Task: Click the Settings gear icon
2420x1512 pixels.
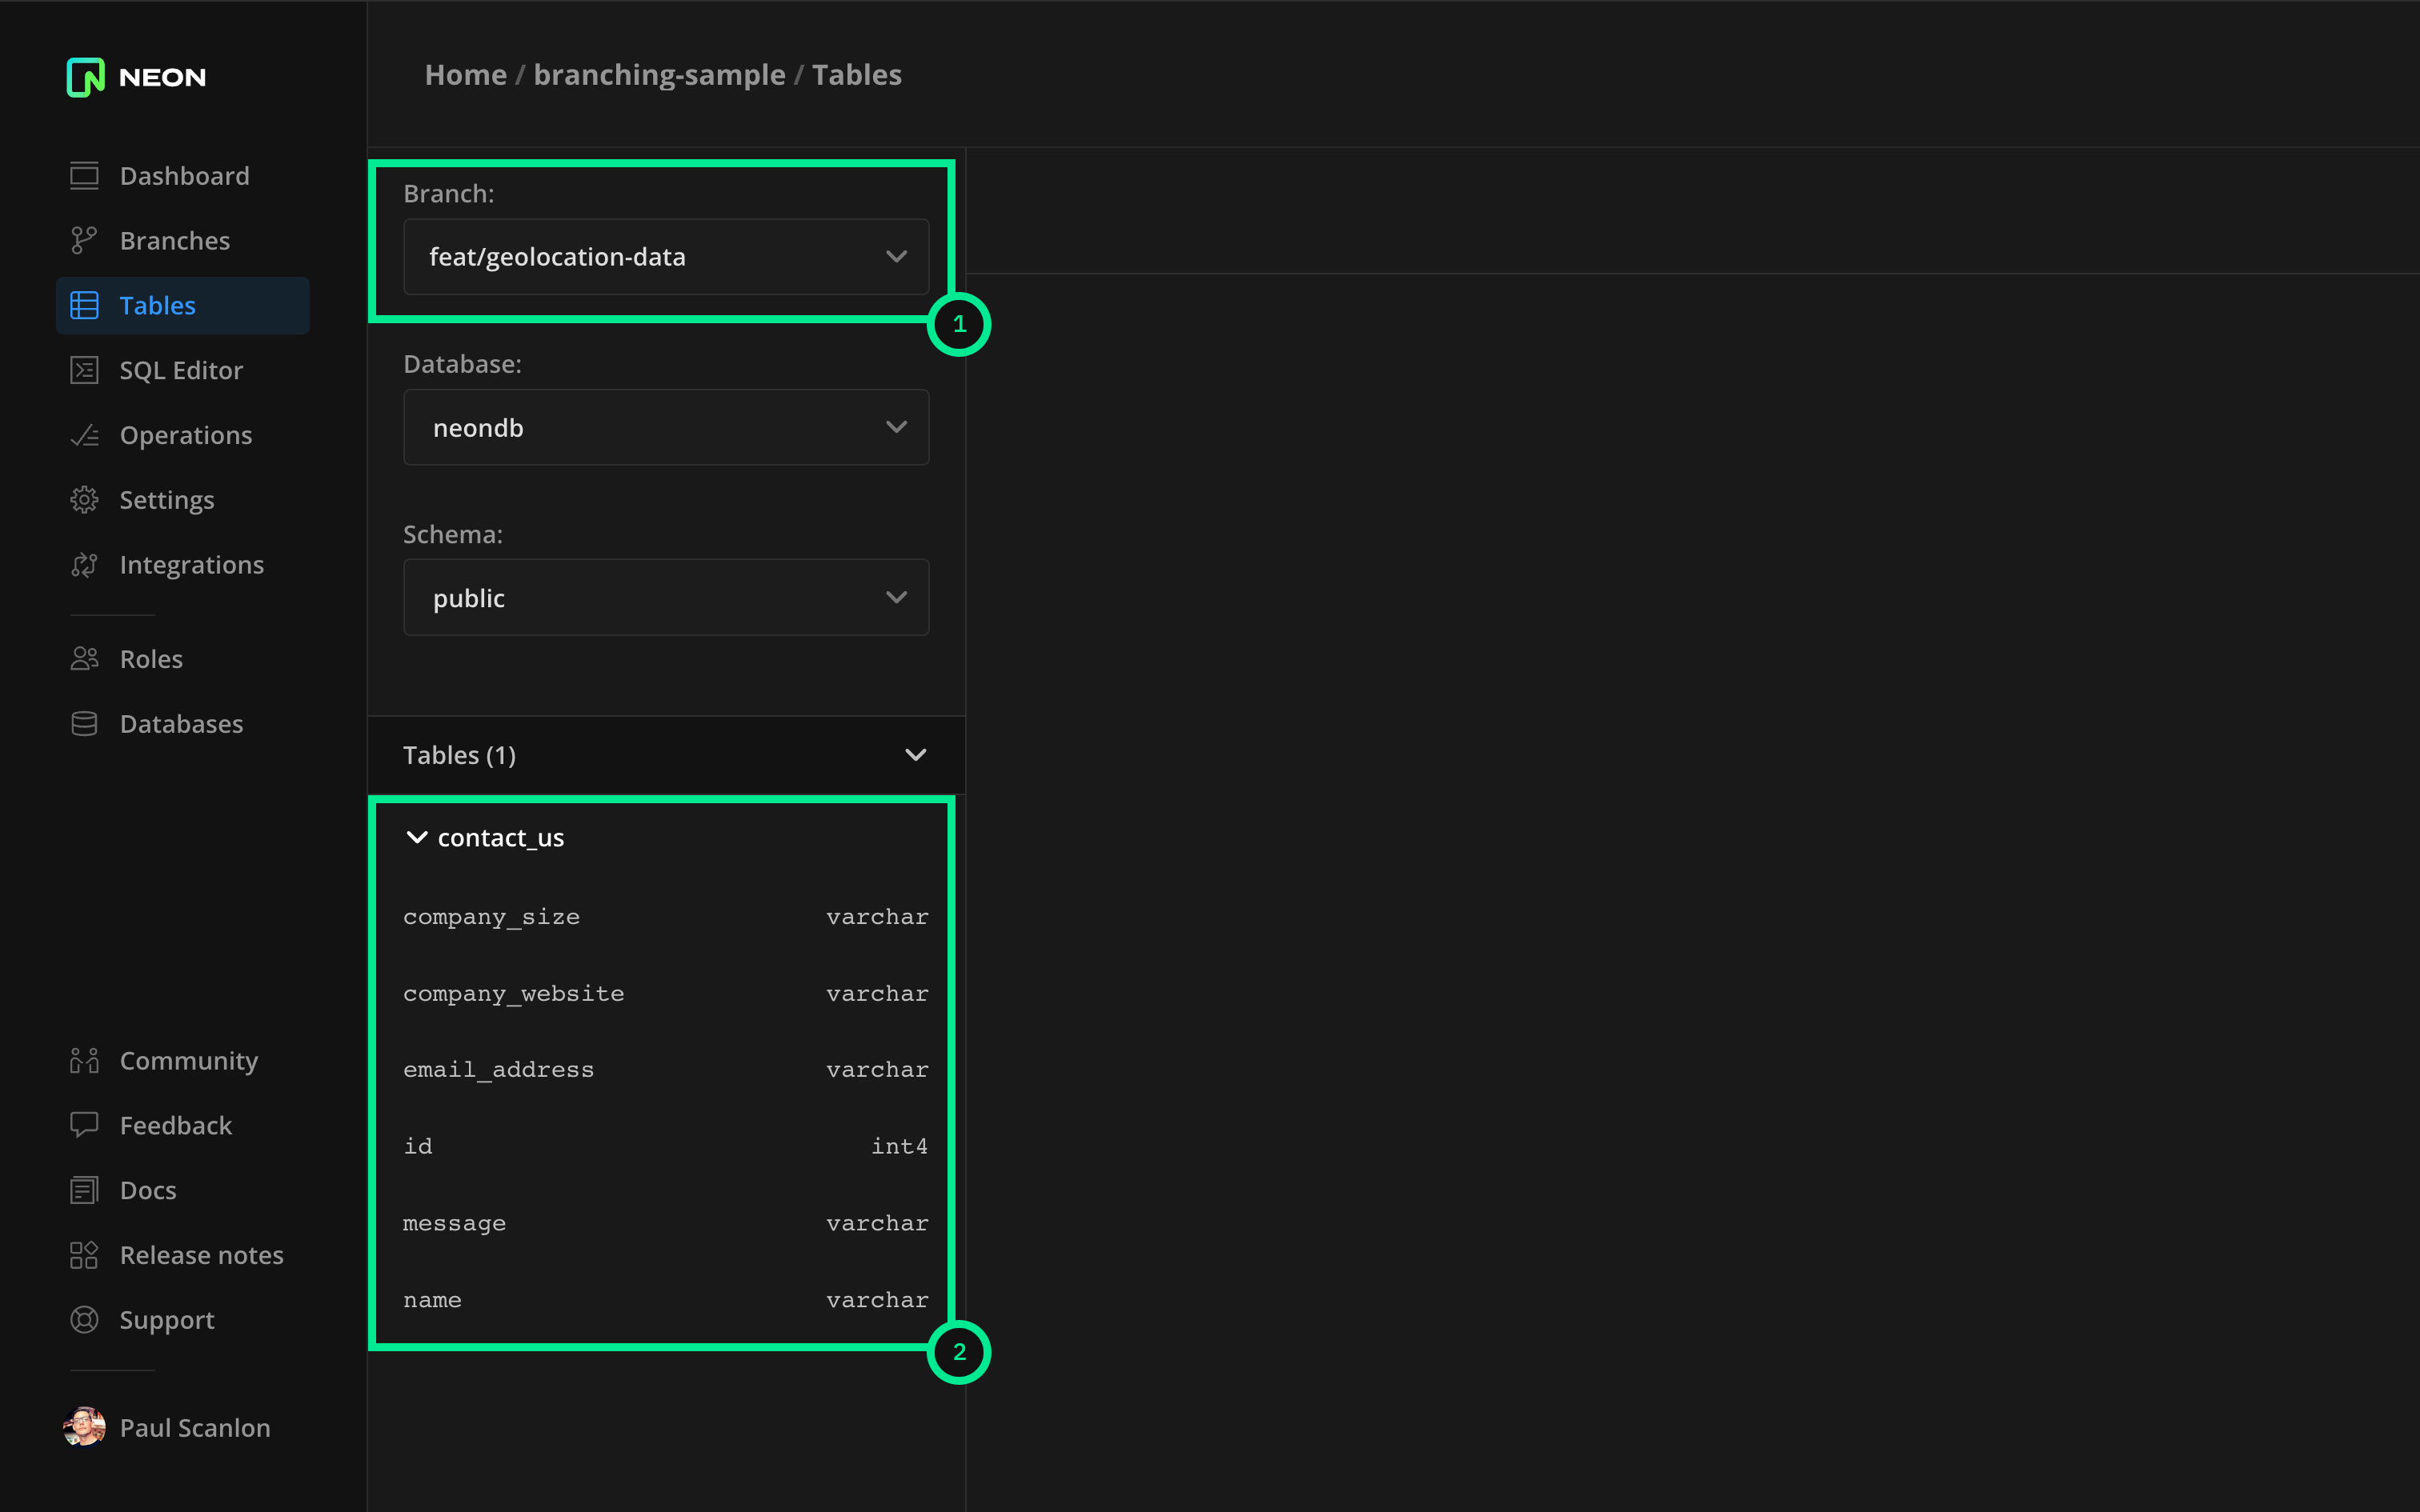Action: (x=84, y=500)
